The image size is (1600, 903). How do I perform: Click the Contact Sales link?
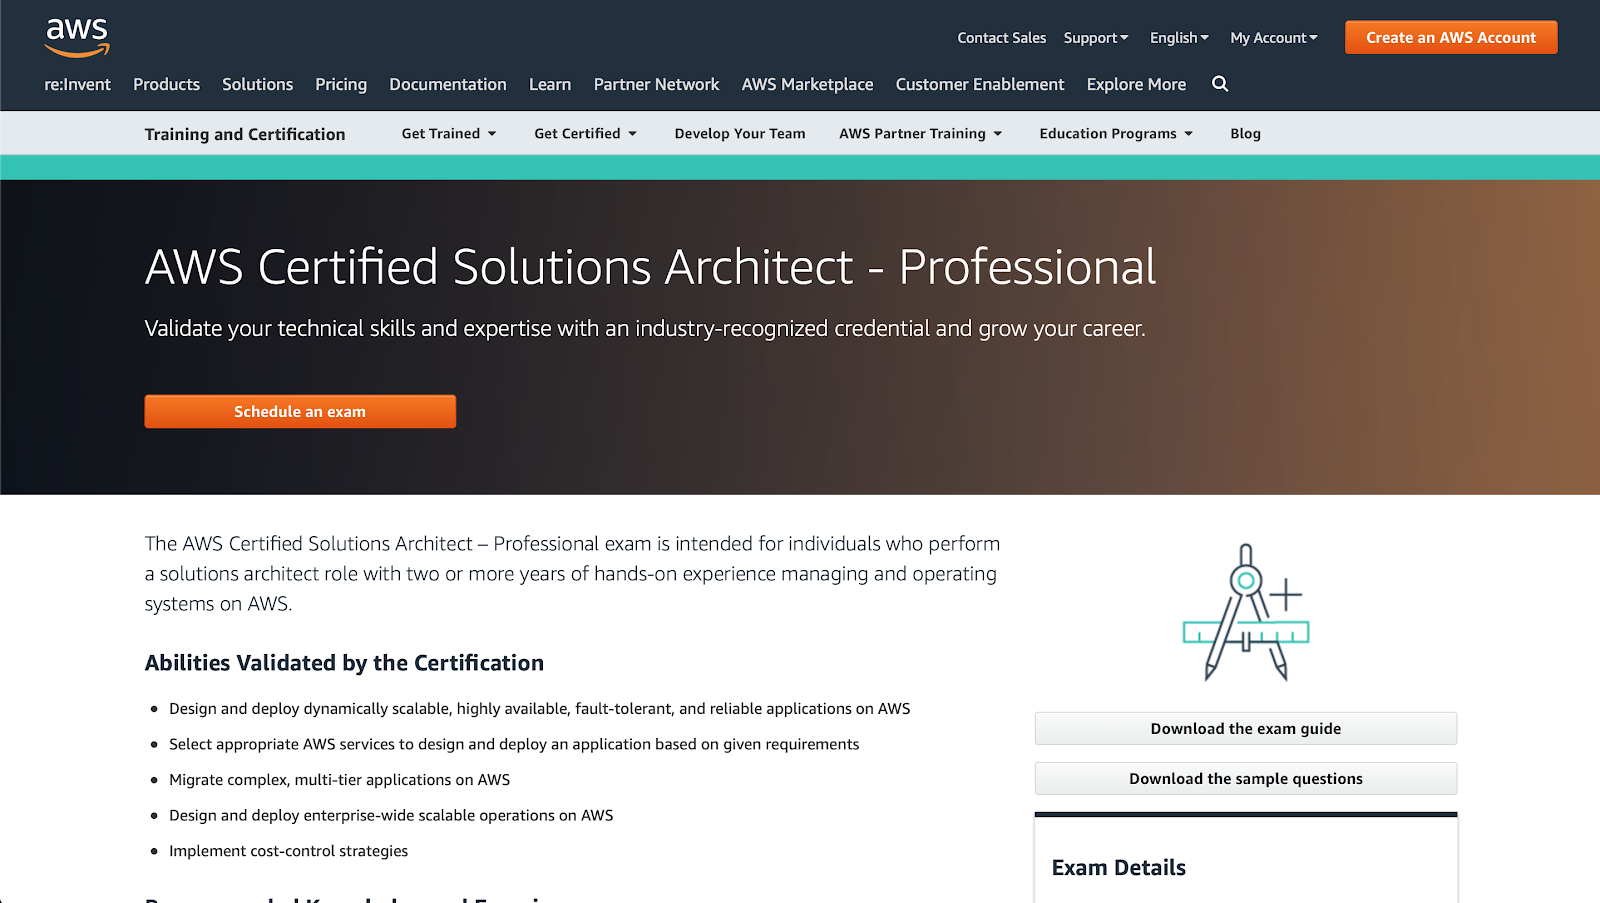click(1001, 38)
